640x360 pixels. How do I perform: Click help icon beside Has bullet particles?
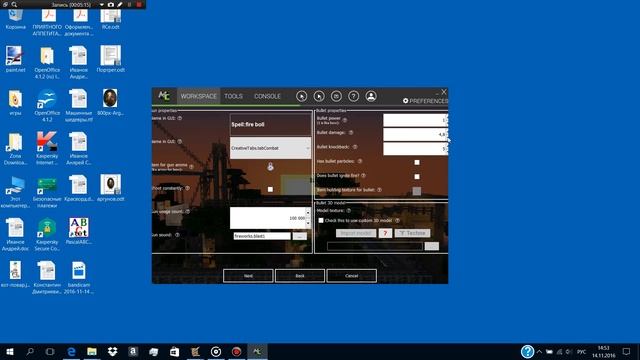tap(360, 161)
